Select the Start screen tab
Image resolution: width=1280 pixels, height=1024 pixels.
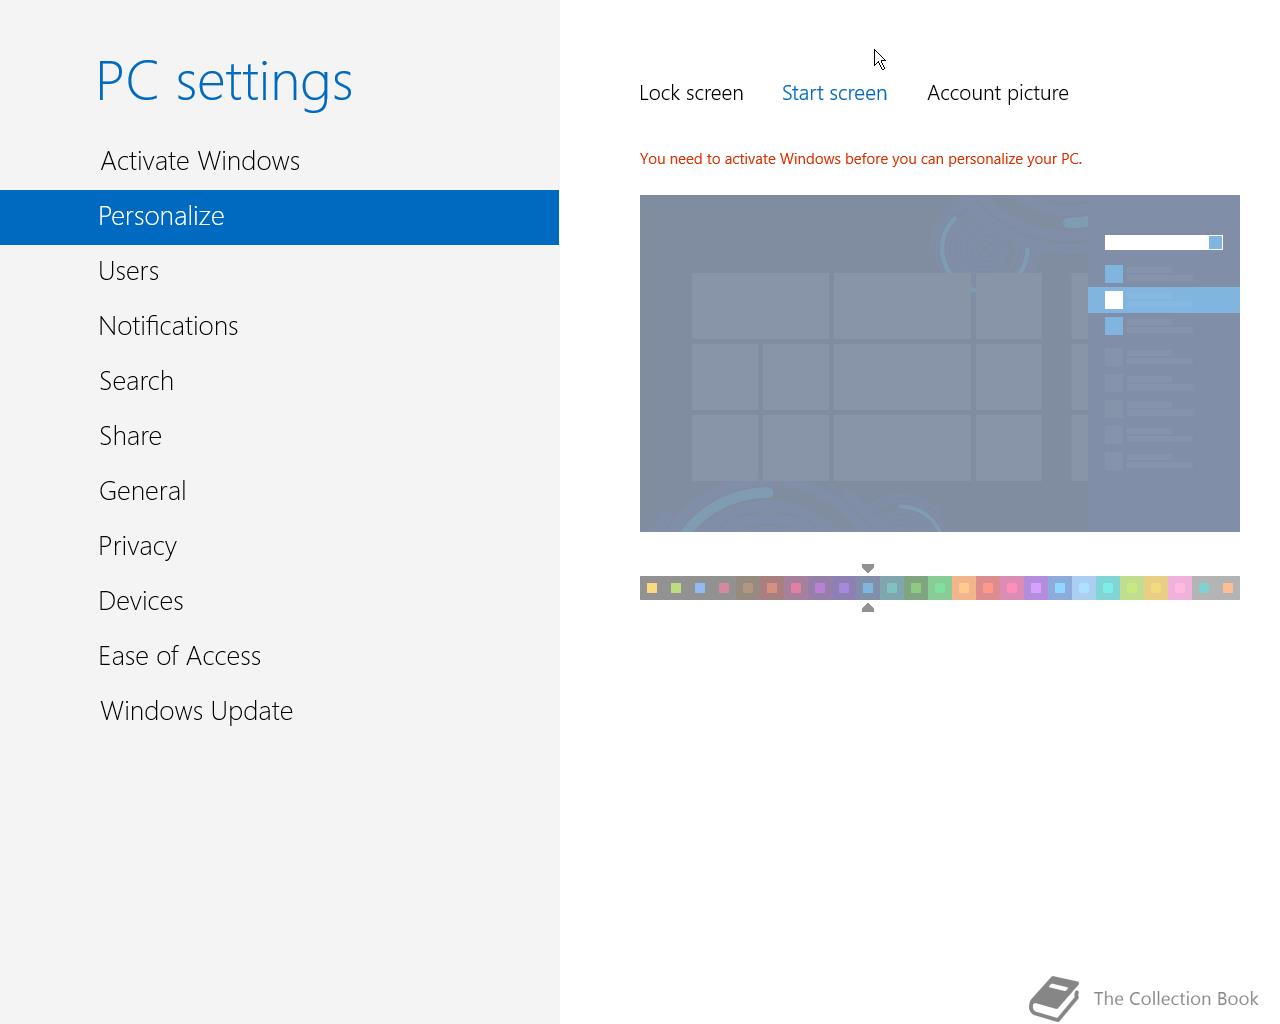tap(834, 93)
